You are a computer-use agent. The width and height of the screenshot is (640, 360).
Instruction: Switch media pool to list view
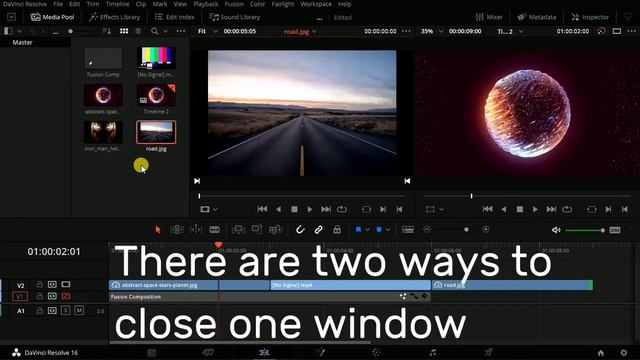pos(138,31)
